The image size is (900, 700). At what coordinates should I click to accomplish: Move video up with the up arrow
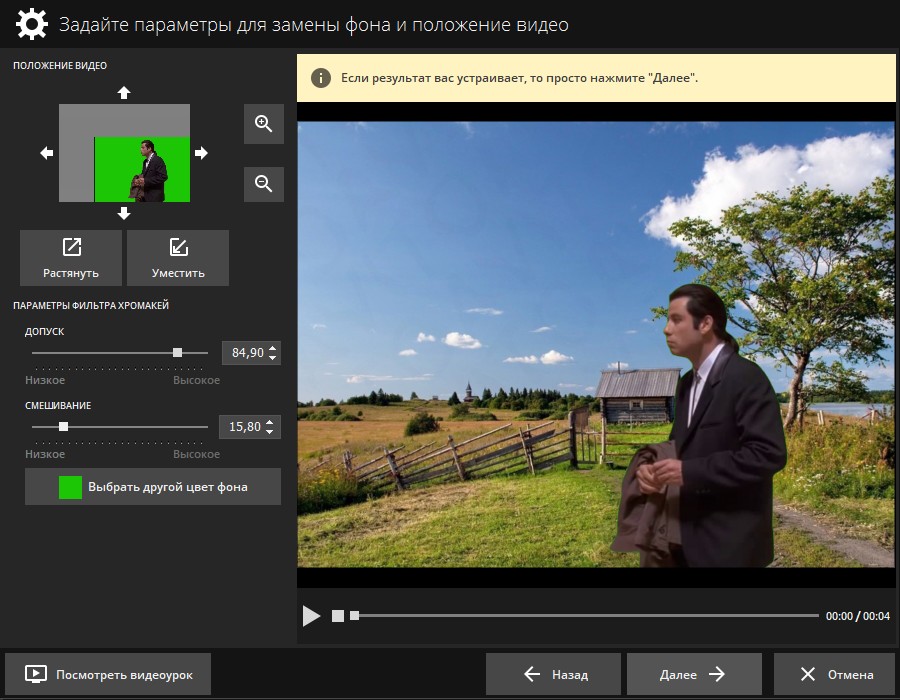tap(124, 93)
